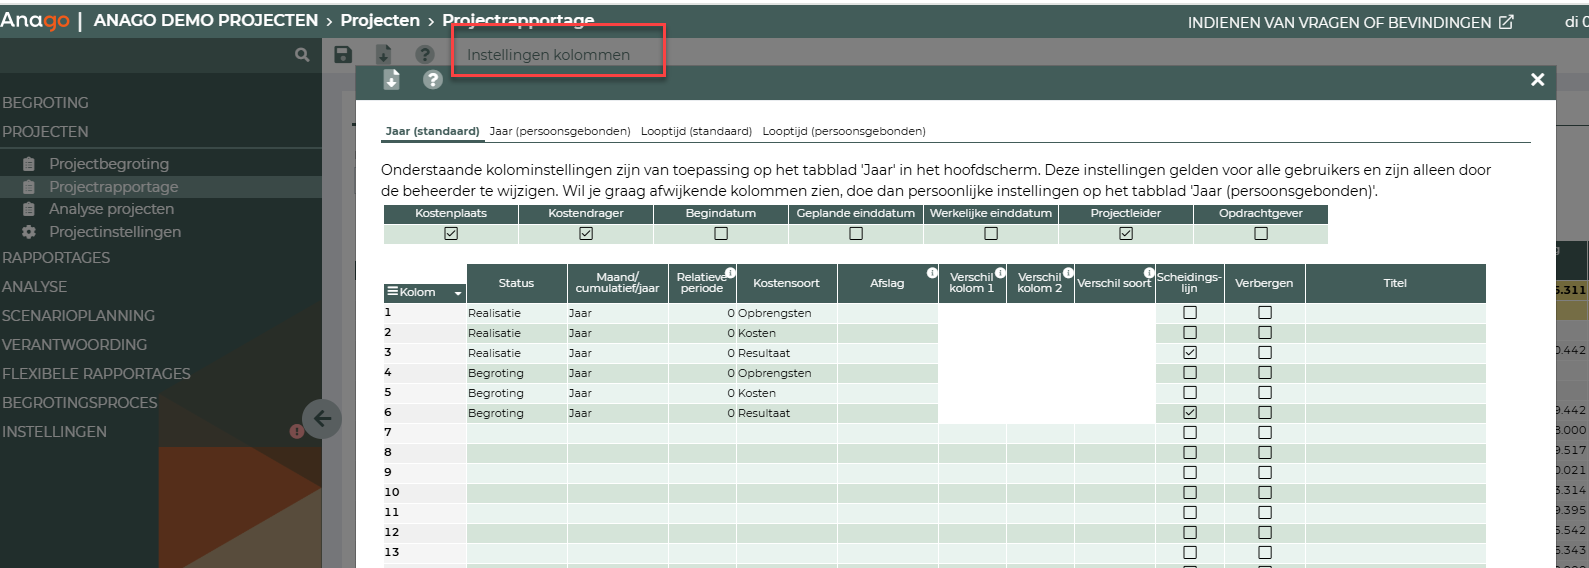Click info icon on Verschil kolom 1 header

click(1000, 272)
